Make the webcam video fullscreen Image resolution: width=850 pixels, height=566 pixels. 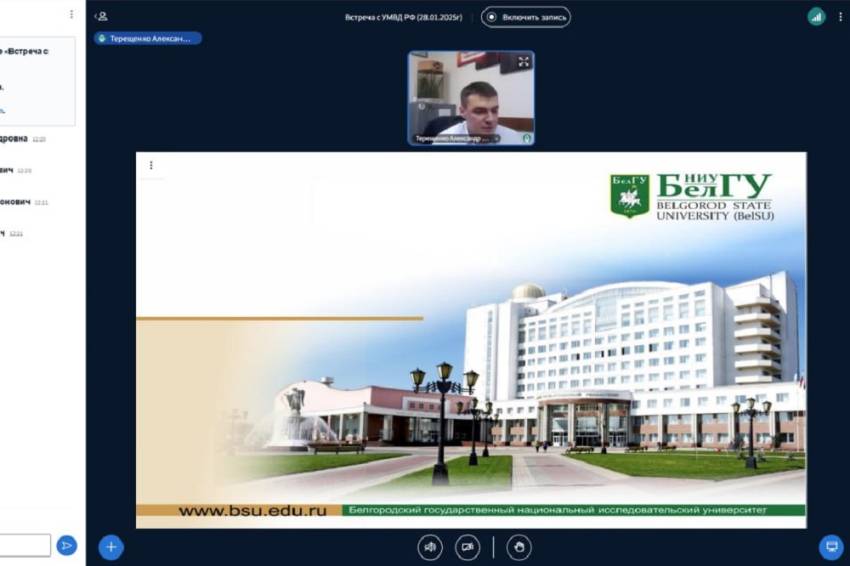(x=523, y=62)
